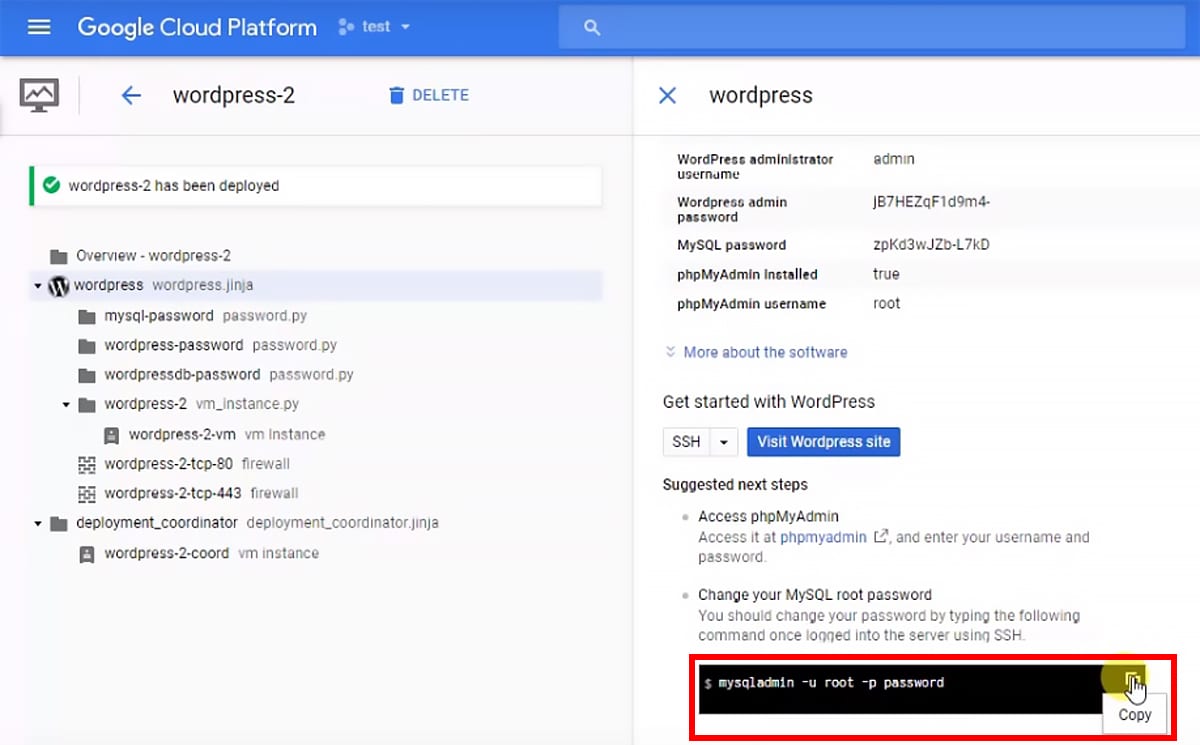
Task: Open the phpmyadmin link
Action: 825,537
